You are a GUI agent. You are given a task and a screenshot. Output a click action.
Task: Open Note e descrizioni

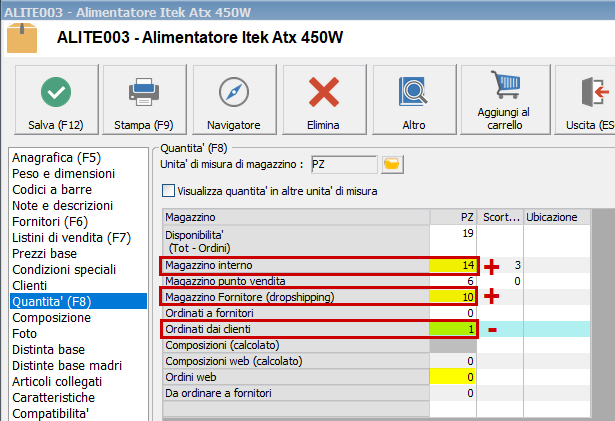tap(62, 206)
